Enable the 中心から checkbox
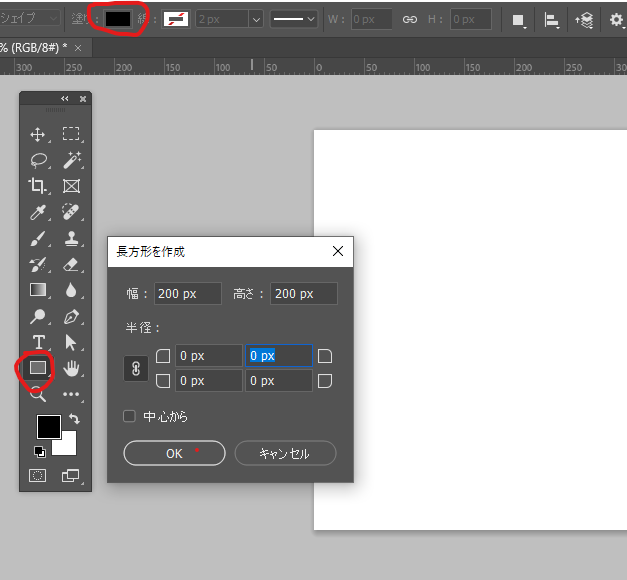This screenshot has width=627, height=580. [x=129, y=416]
